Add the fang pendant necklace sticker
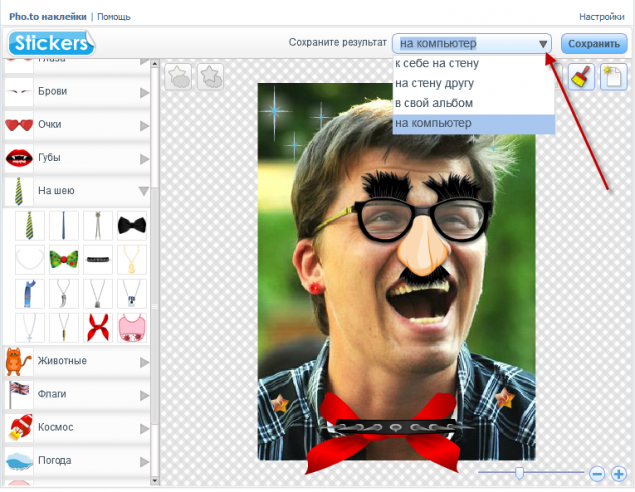Image resolution: width=635 pixels, height=492 pixels. pos(64,293)
